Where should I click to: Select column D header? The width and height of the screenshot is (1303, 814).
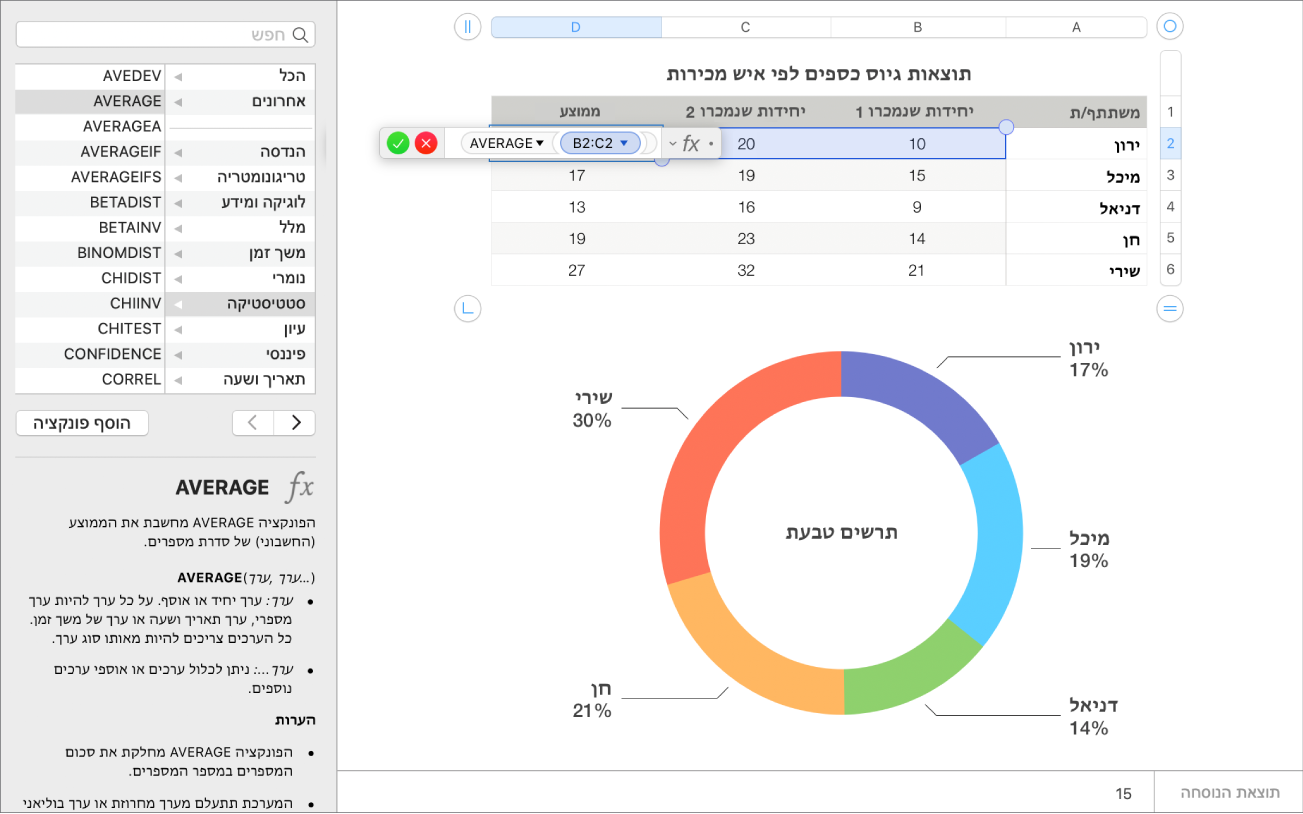[576, 27]
